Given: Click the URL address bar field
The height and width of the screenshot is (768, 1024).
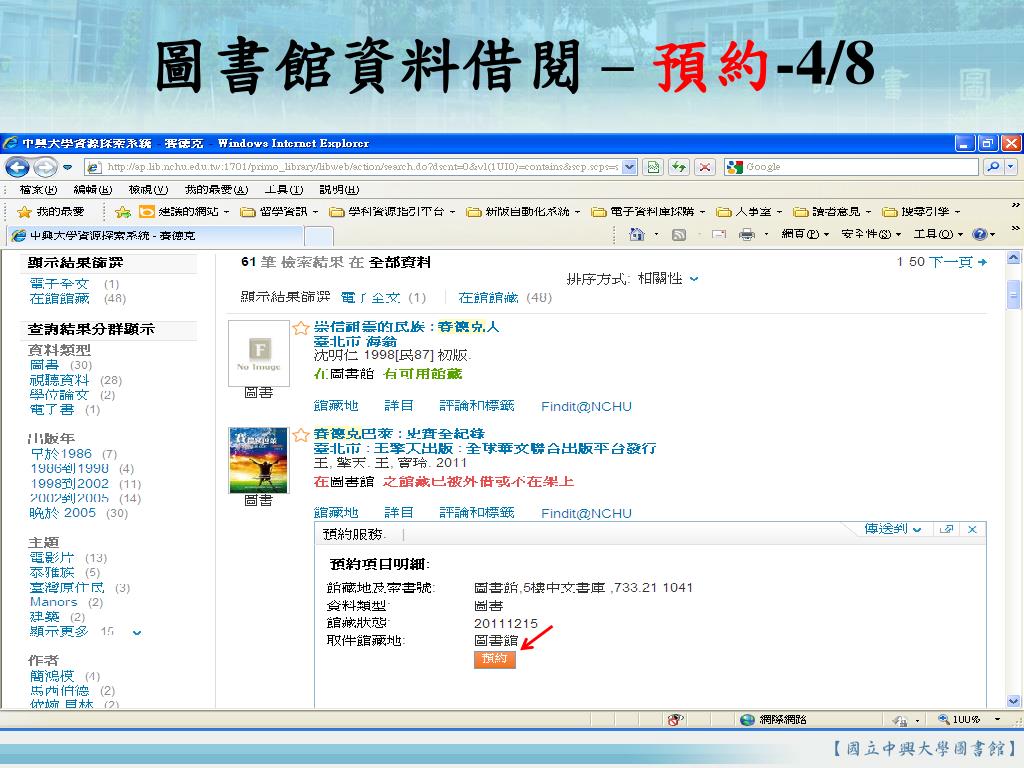Looking at the screenshot, I should (362, 167).
